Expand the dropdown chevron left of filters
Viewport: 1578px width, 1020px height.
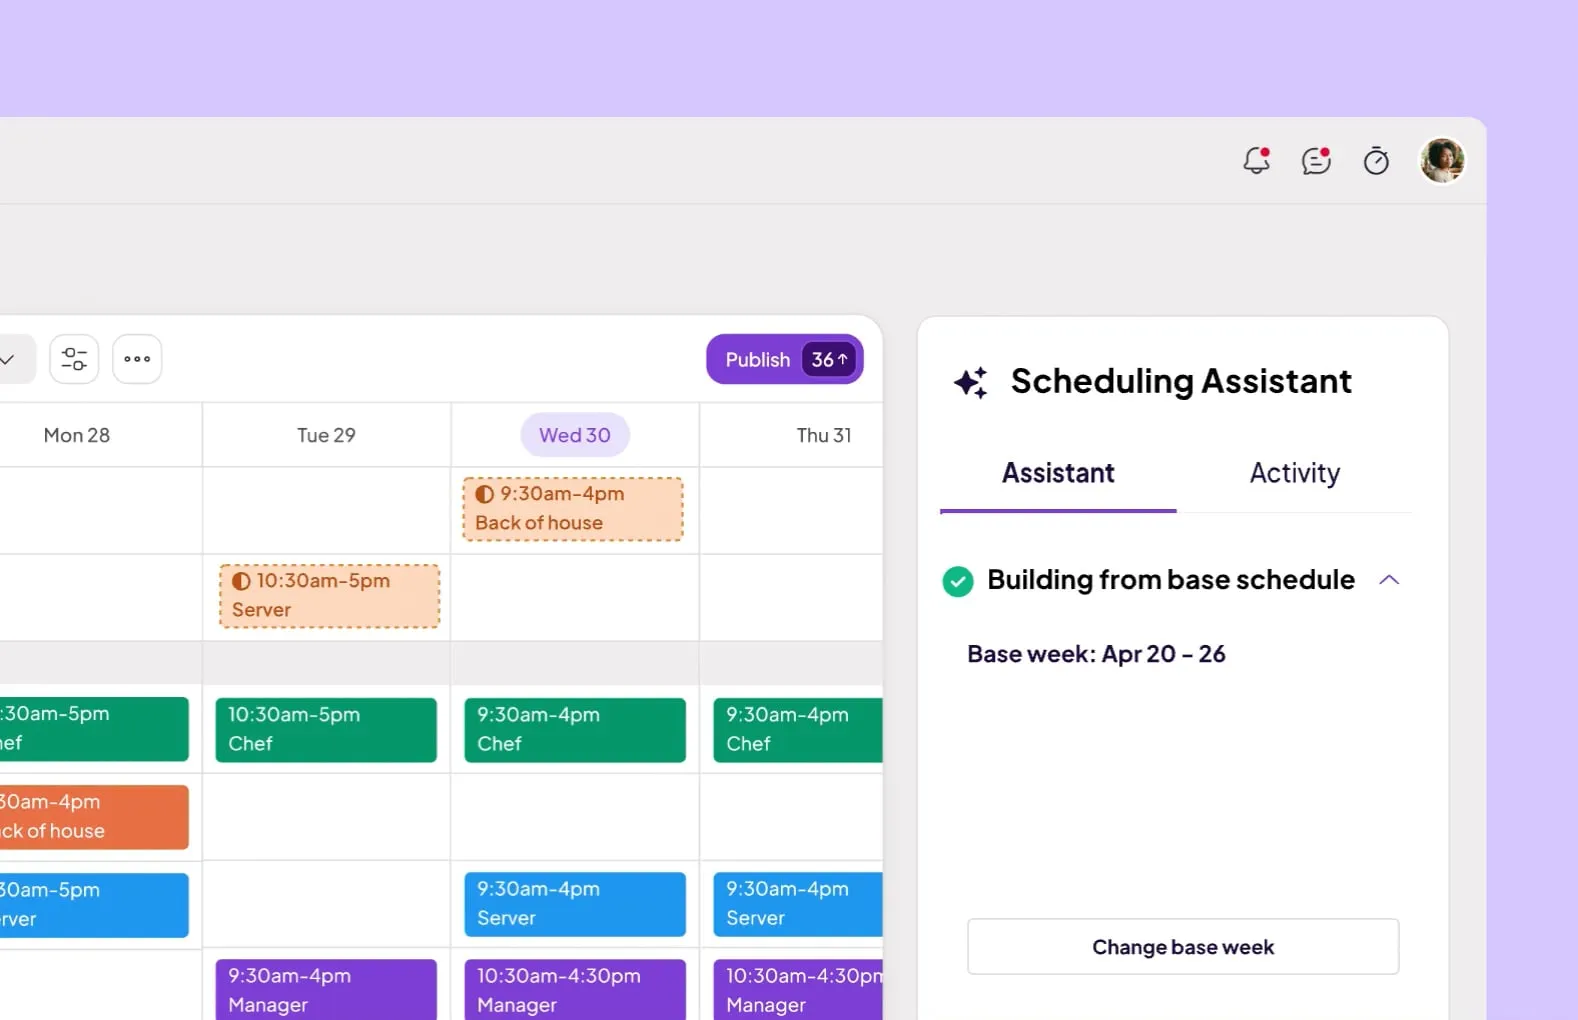(10, 359)
